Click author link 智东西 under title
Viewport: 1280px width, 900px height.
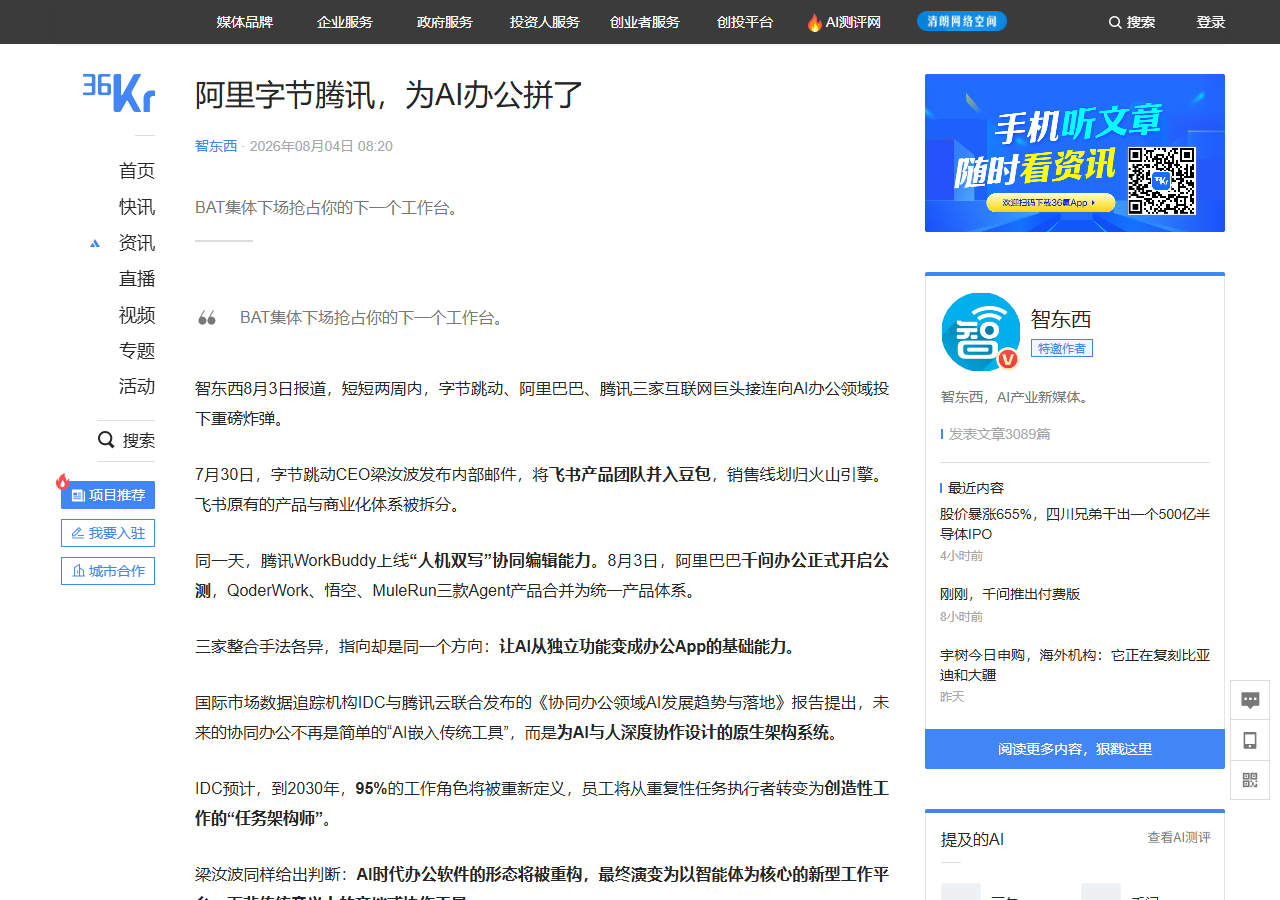pos(216,146)
